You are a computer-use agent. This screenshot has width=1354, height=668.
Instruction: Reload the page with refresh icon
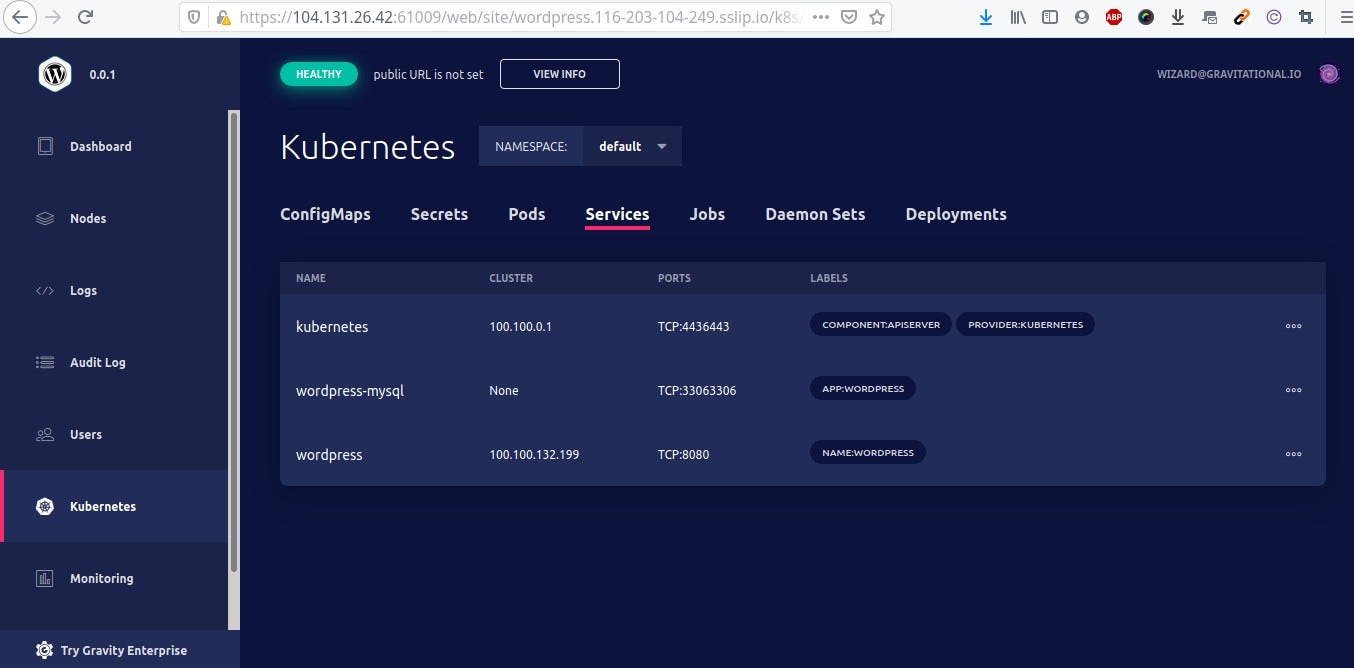click(x=86, y=17)
